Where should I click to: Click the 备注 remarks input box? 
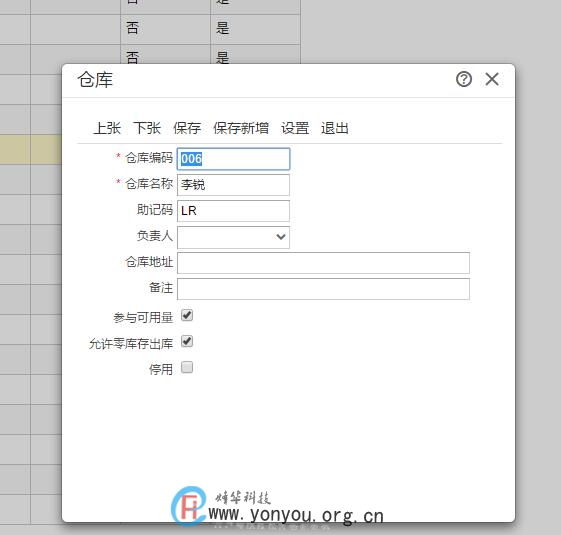pyautogui.click(x=323, y=289)
